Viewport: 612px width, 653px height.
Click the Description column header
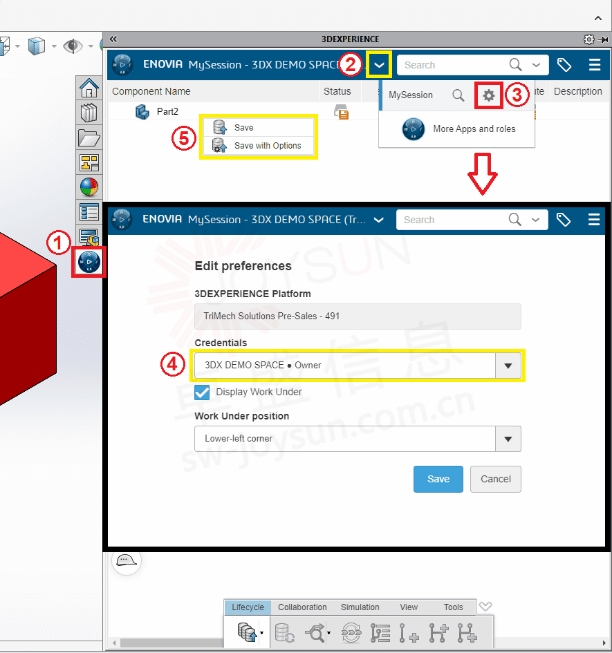(x=578, y=91)
